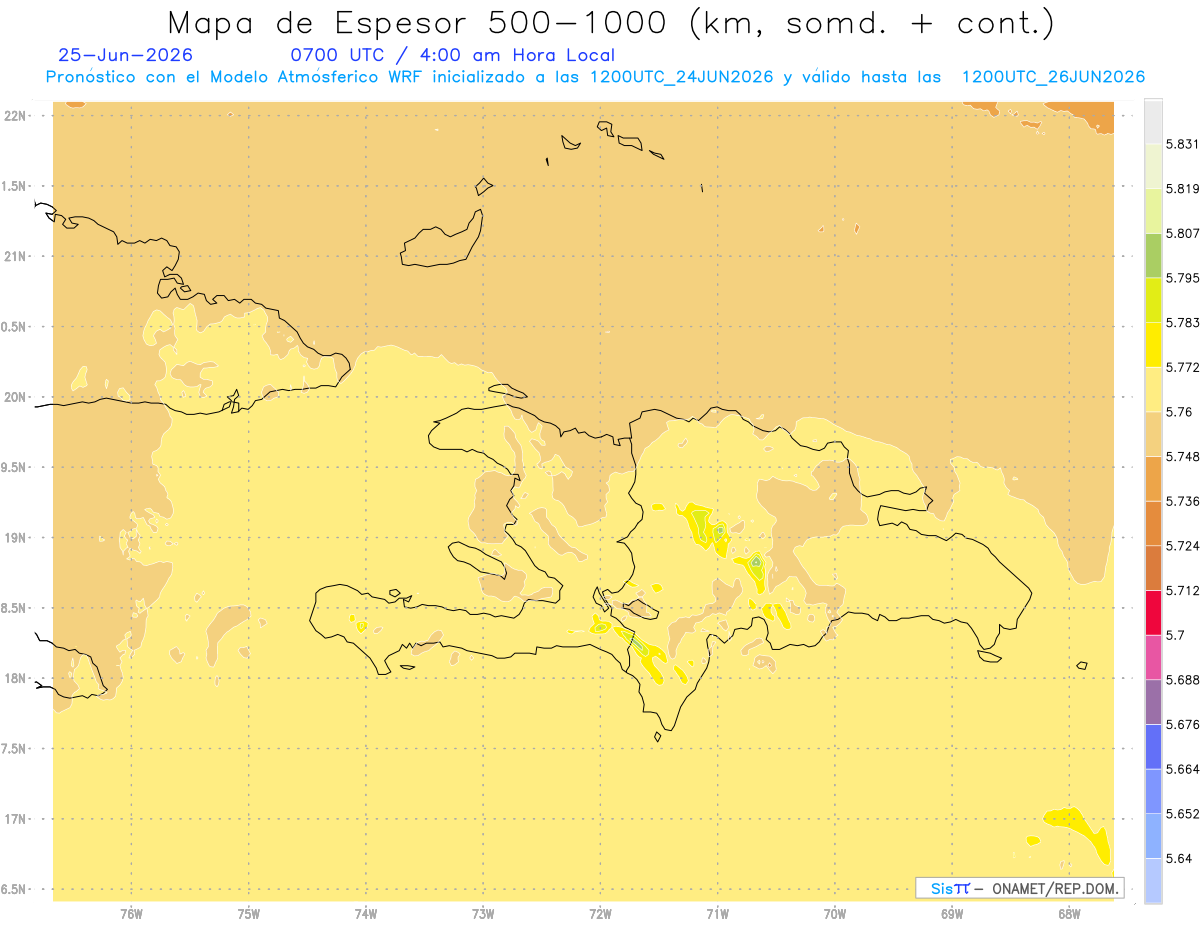
Task: Click the "71W" longitude axis label
Action: [717, 913]
